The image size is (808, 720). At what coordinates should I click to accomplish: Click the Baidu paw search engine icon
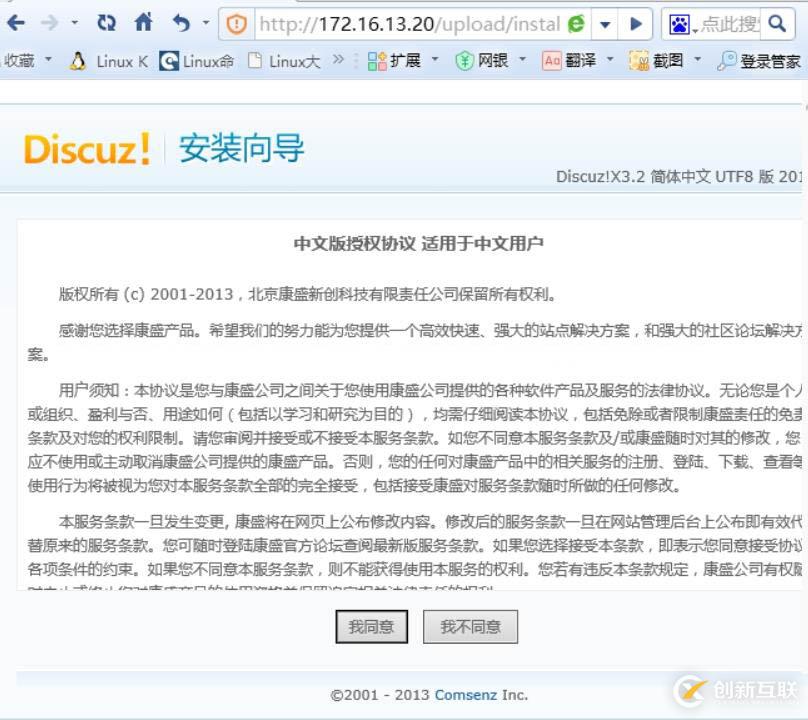pyautogui.click(x=679, y=24)
